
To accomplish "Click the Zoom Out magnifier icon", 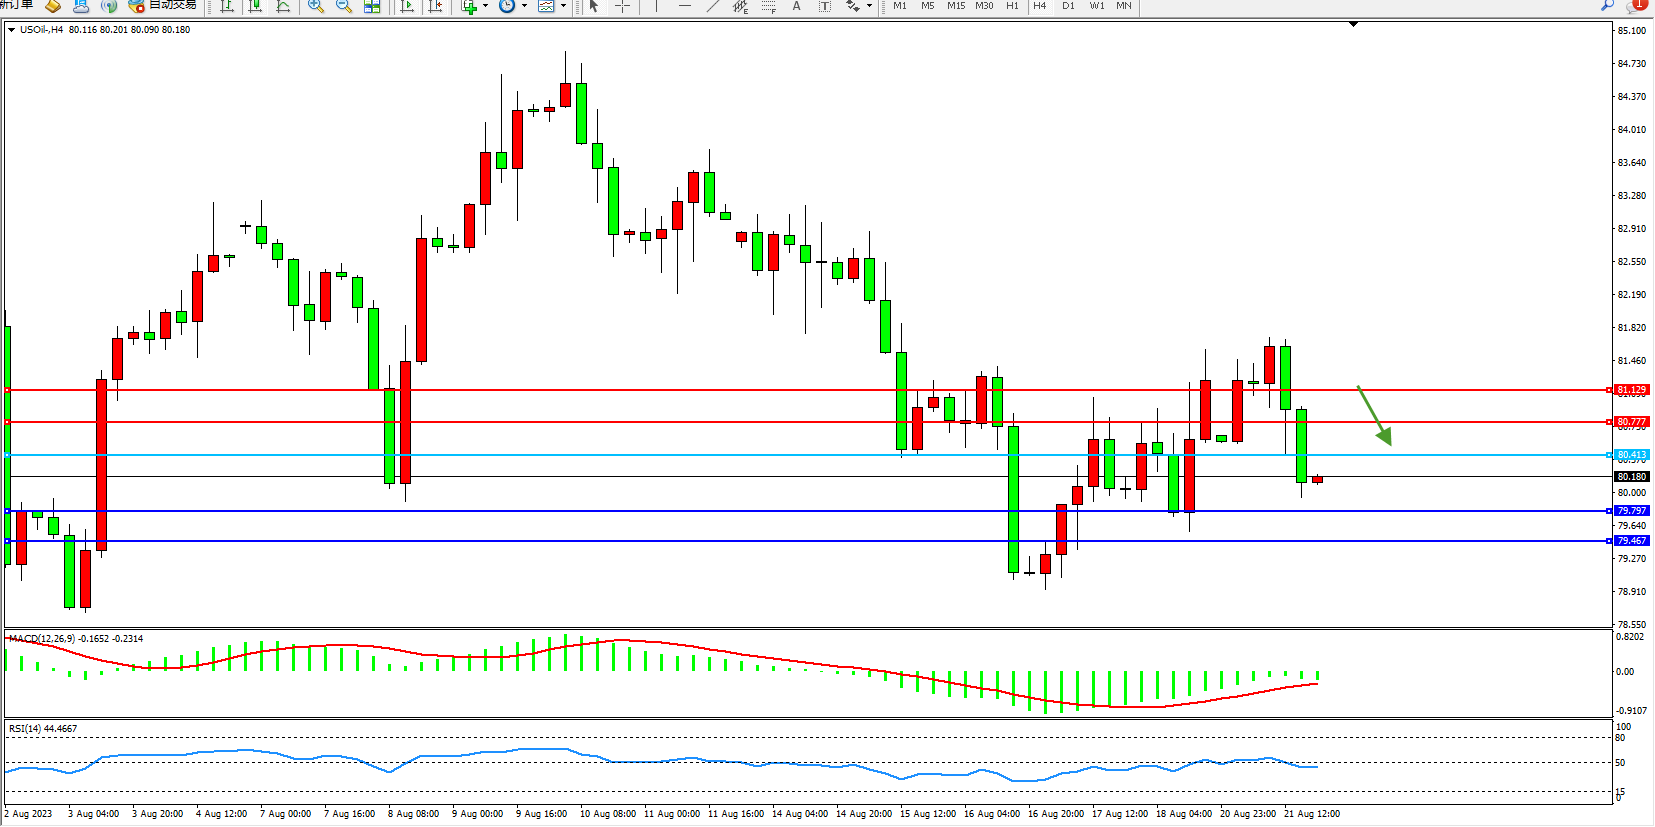I will (343, 6).
